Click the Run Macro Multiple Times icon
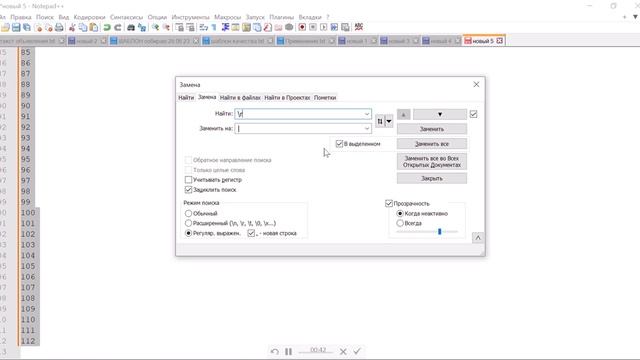The width and height of the screenshot is (640, 360). (335, 27)
